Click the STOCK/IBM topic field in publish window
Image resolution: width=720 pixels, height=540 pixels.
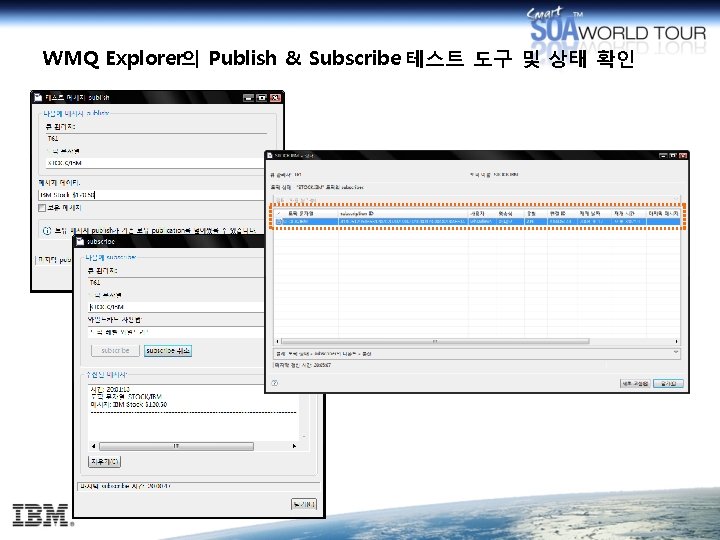[155, 163]
